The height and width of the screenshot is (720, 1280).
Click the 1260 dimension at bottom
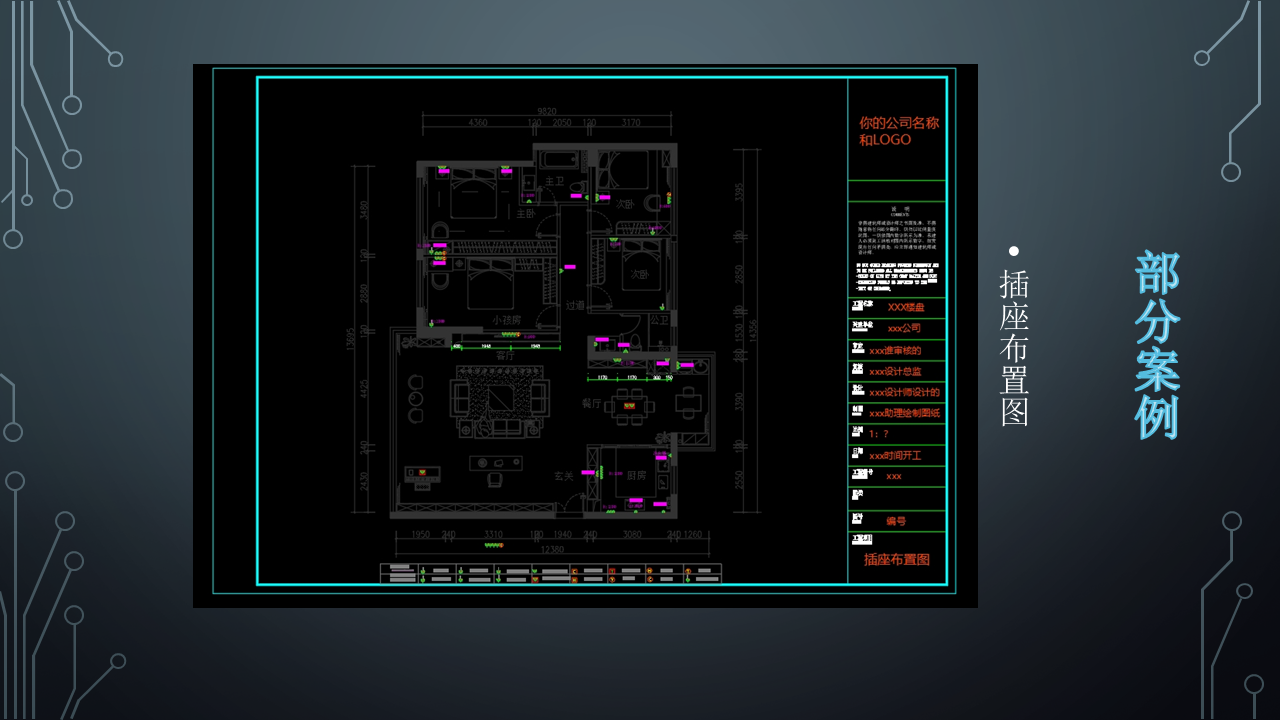[x=692, y=535]
